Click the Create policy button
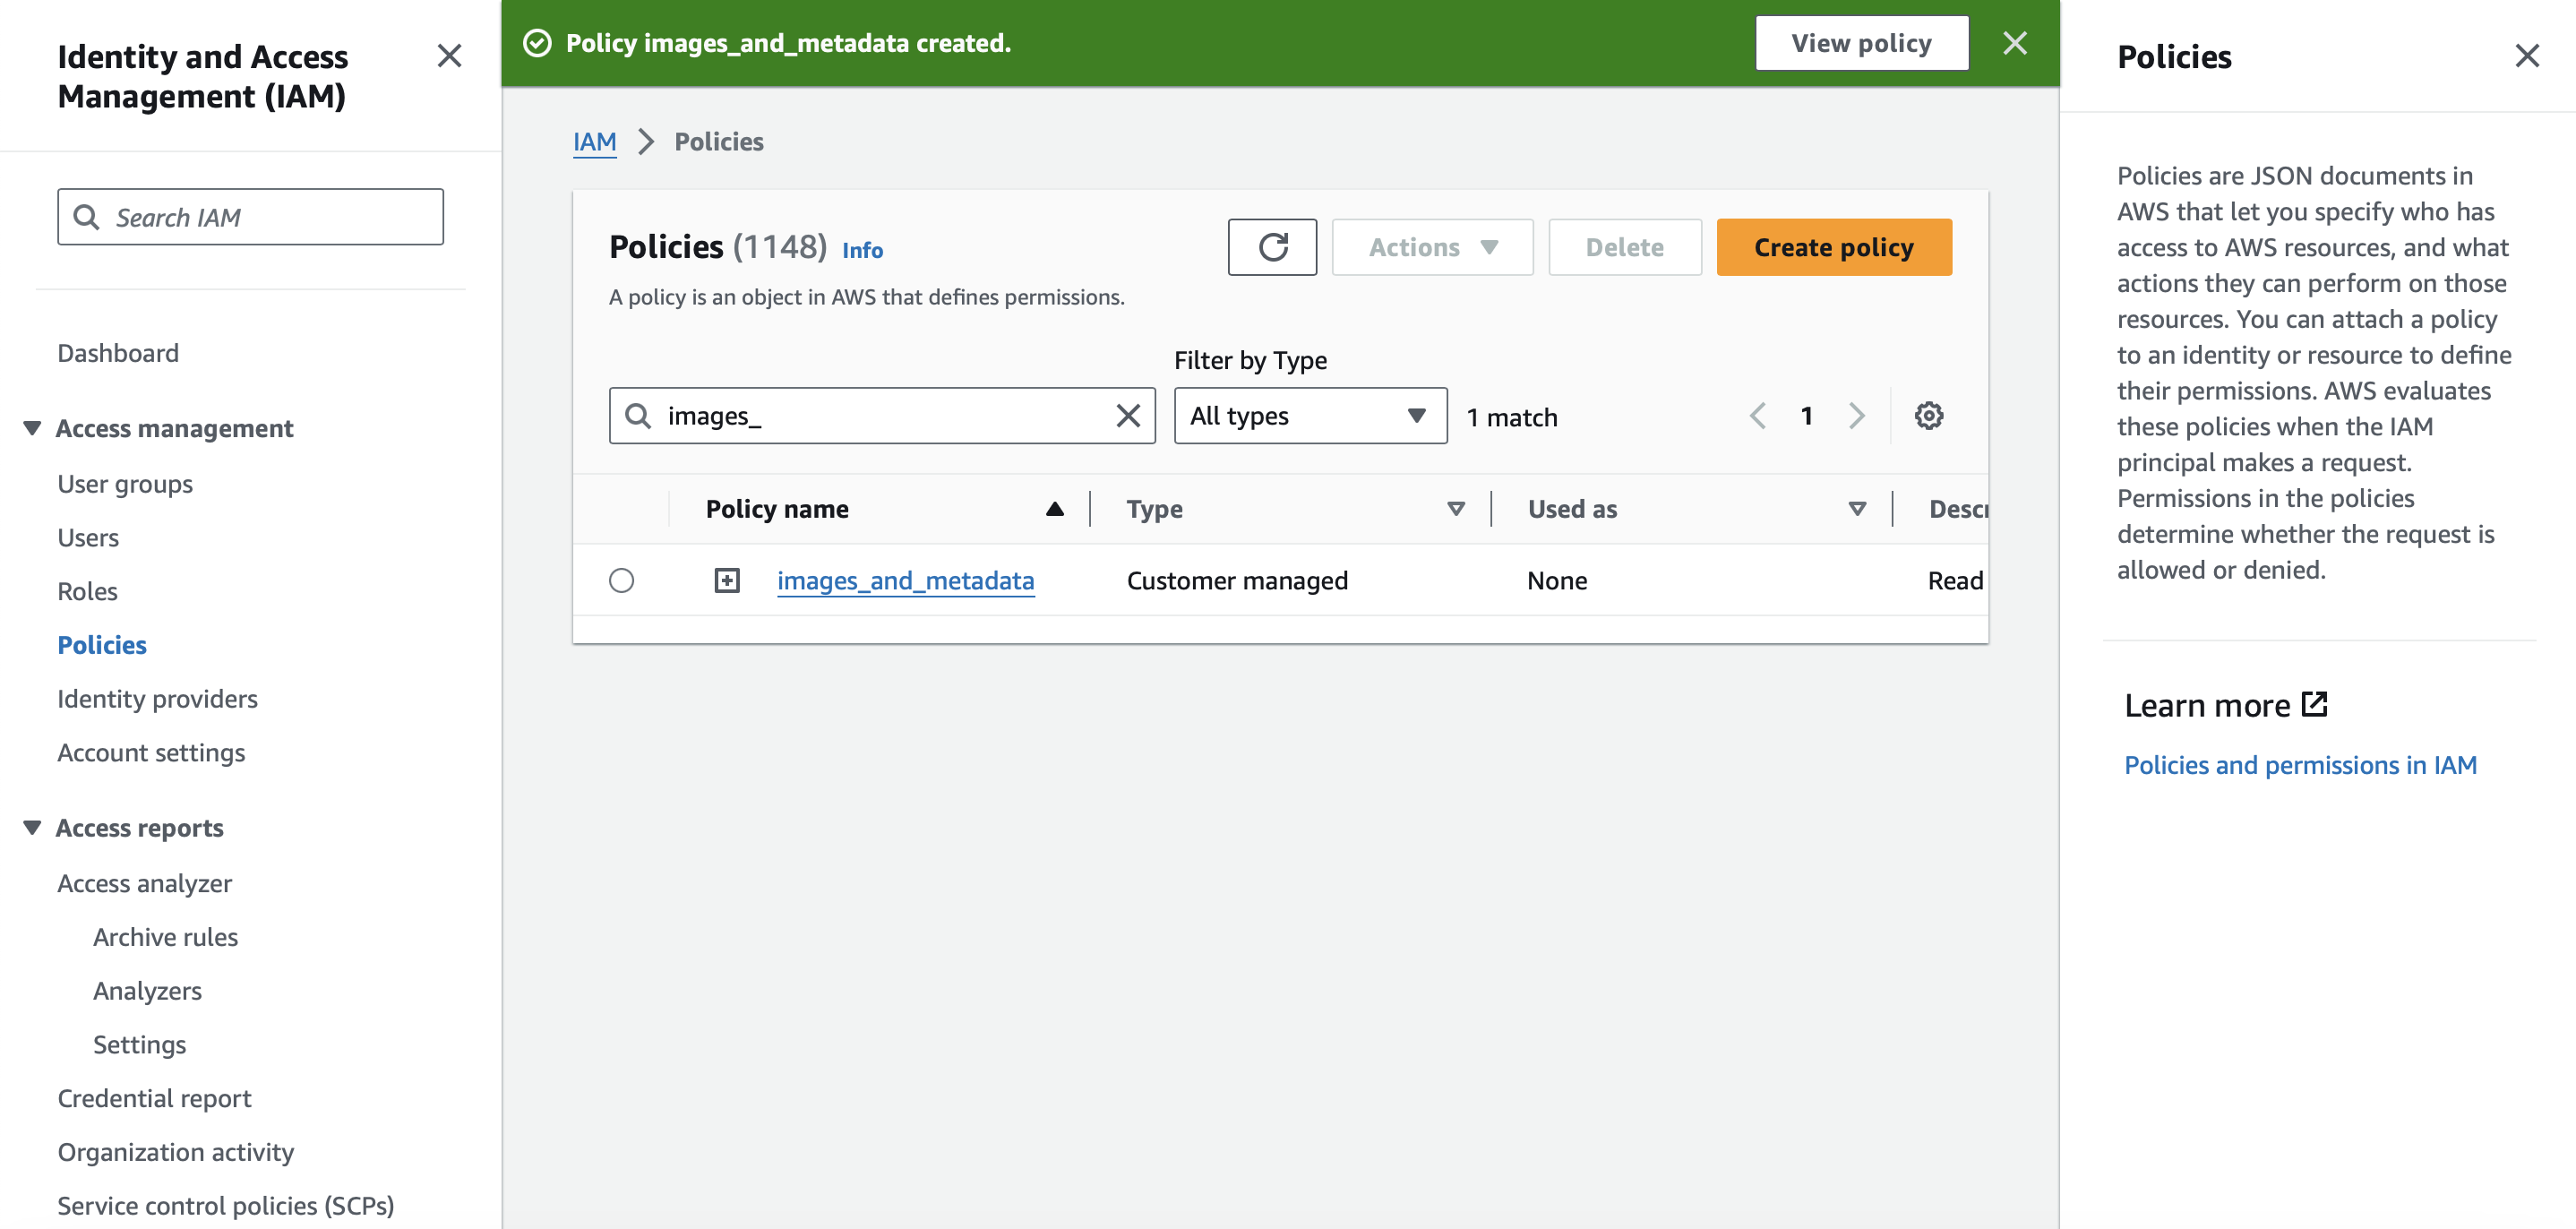Image resolution: width=2576 pixels, height=1229 pixels. 1834,247
